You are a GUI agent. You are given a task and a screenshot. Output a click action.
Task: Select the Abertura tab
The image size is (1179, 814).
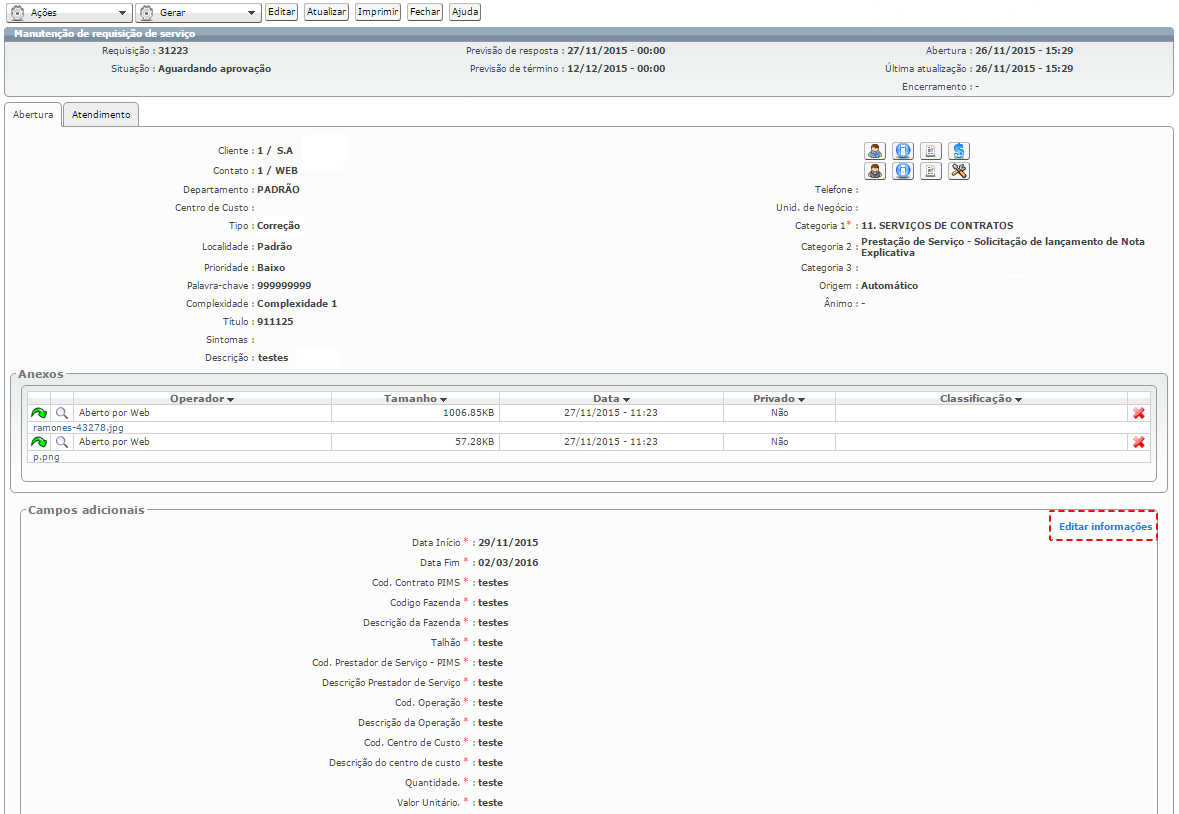[33, 115]
